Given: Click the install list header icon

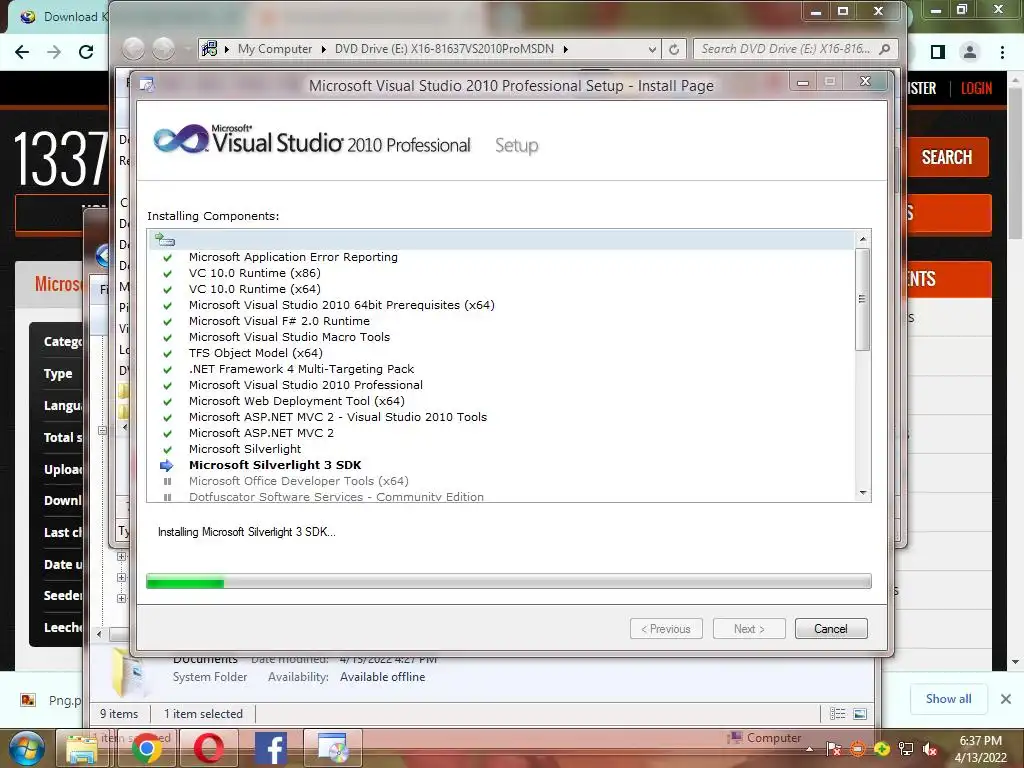Looking at the screenshot, I should coord(165,240).
